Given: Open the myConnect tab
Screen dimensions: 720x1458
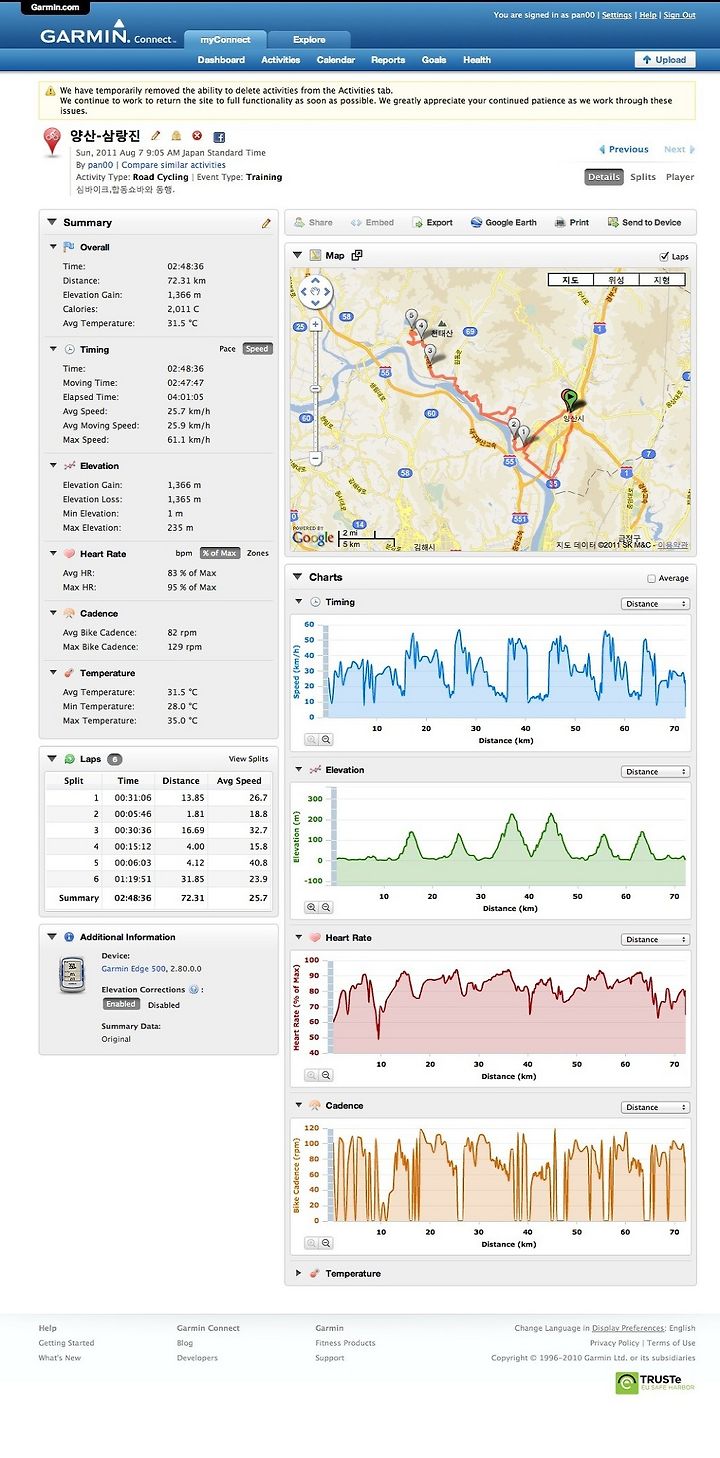Looking at the screenshot, I should 225,40.
